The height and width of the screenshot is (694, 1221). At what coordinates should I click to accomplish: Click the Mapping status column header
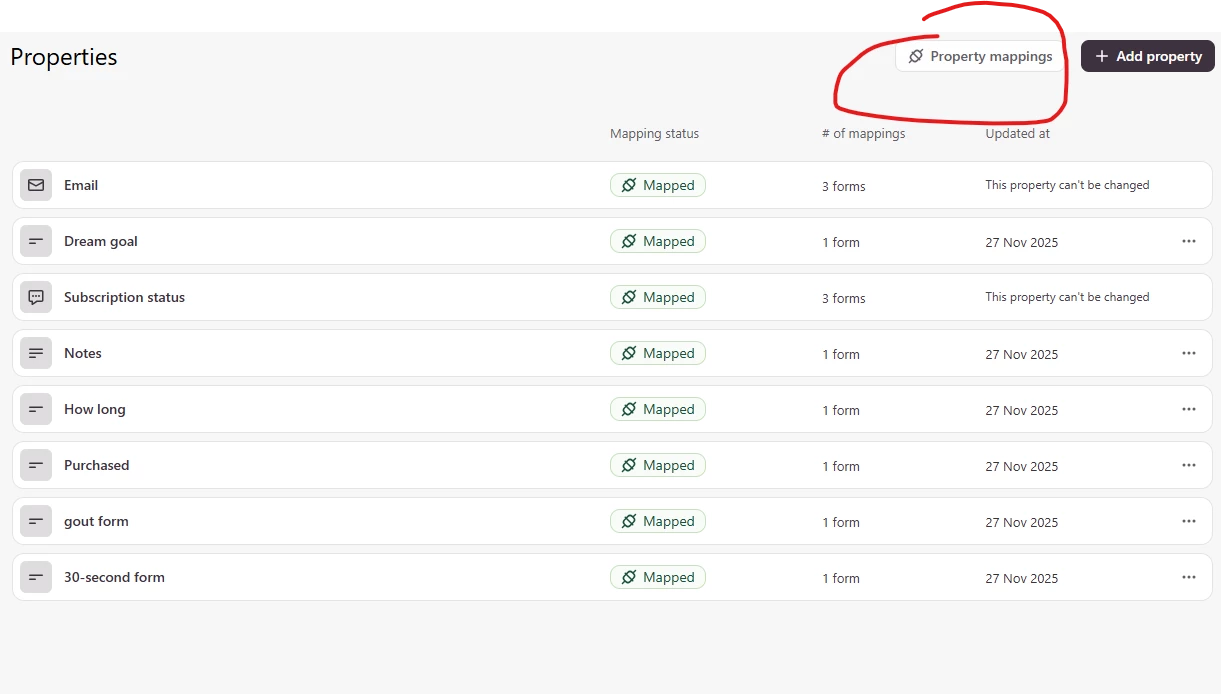(x=654, y=133)
